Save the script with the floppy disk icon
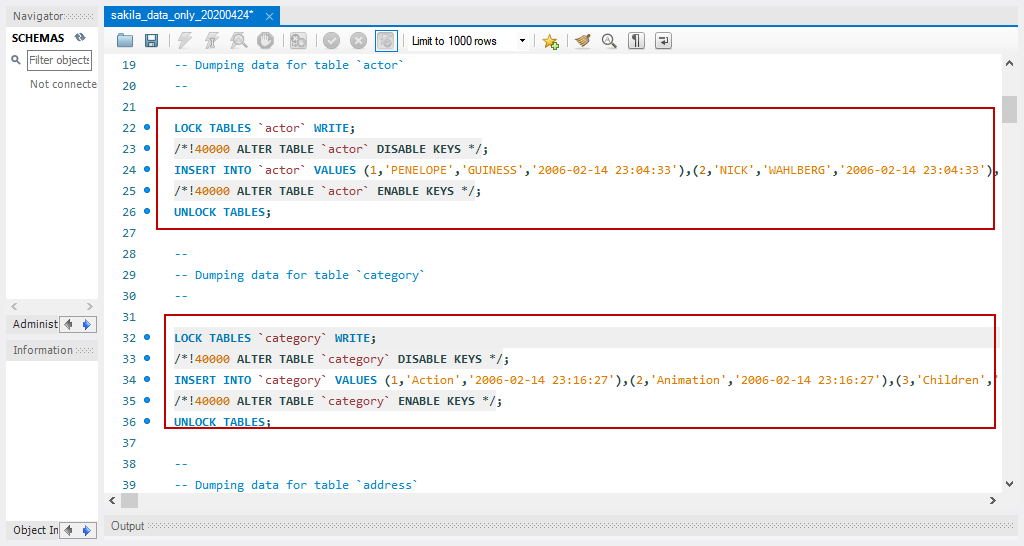This screenshot has width=1024, height=546. (151, 41)
